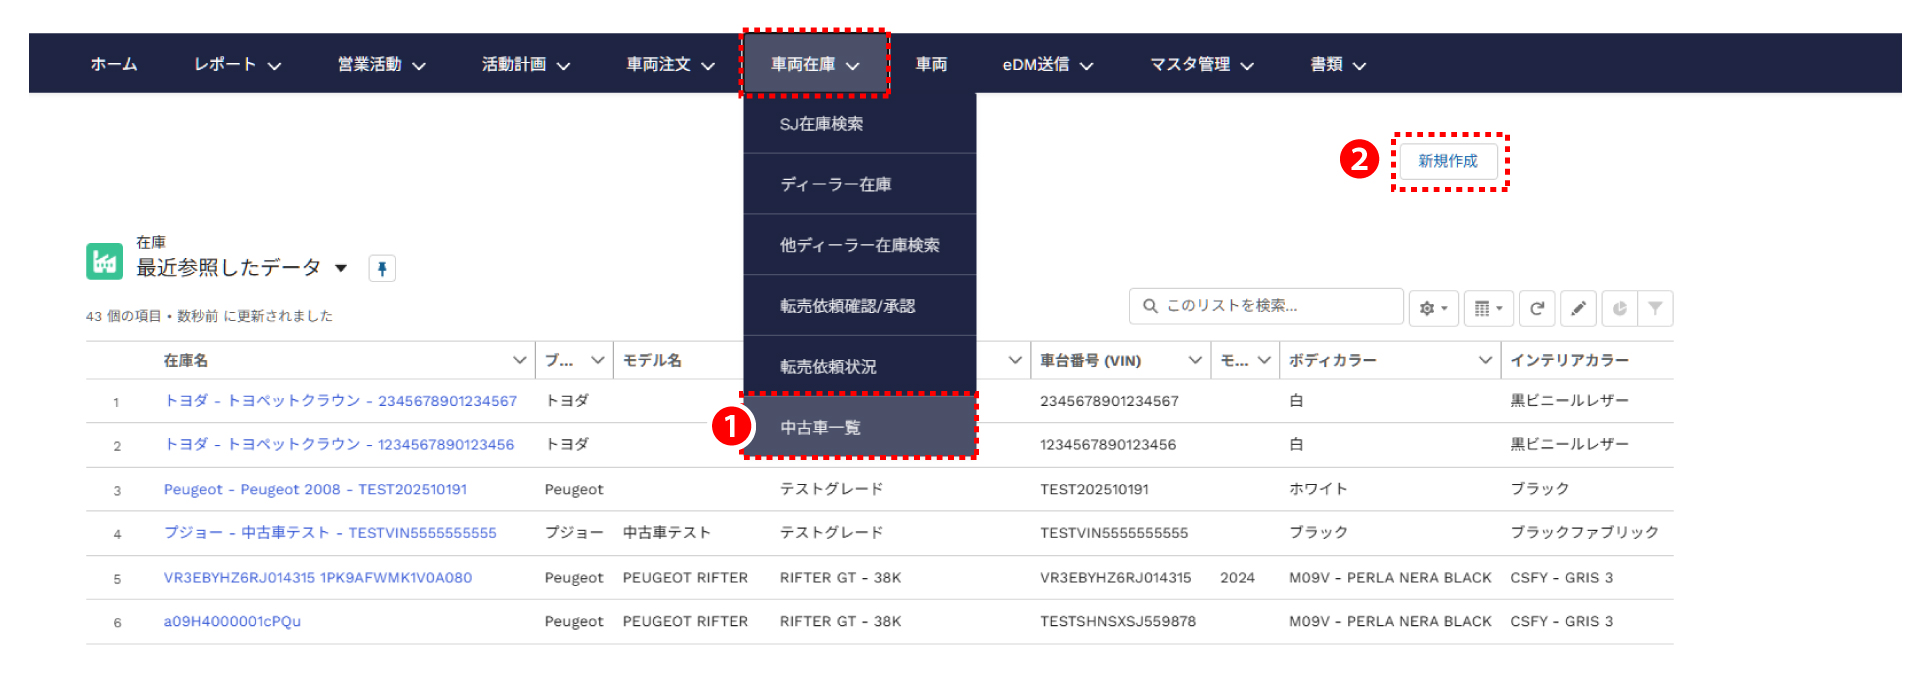Open the ボディカラー column sort chevron

tap(1485, 360)
